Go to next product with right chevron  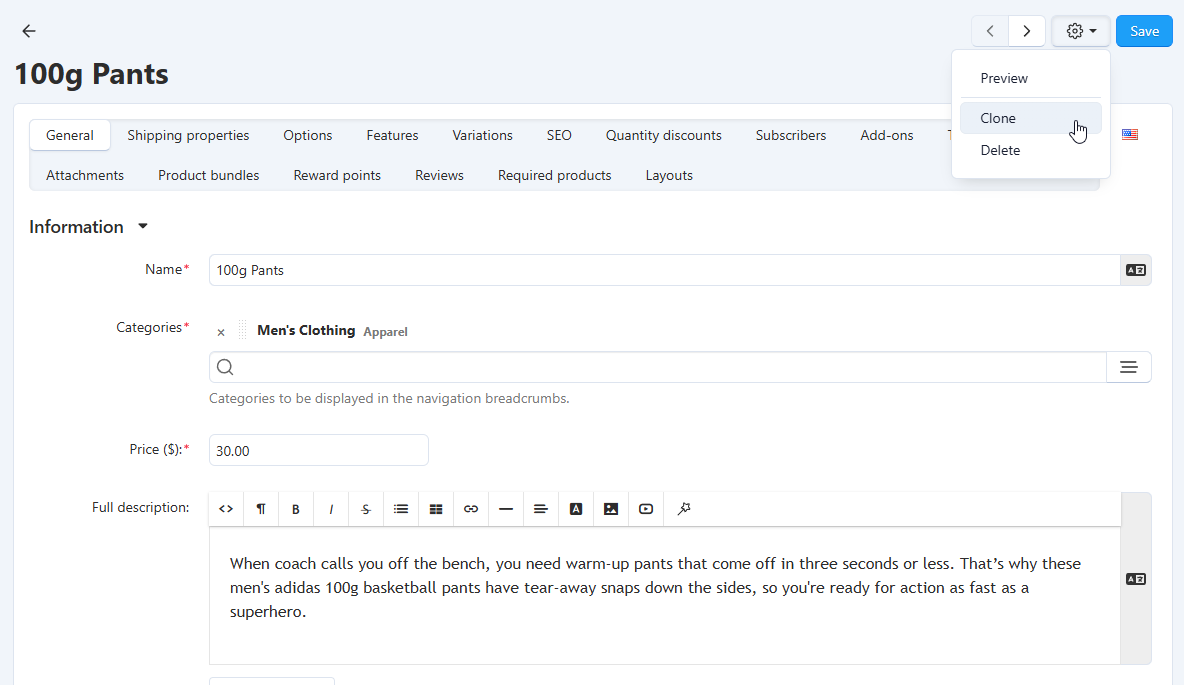click(1027, 31)
